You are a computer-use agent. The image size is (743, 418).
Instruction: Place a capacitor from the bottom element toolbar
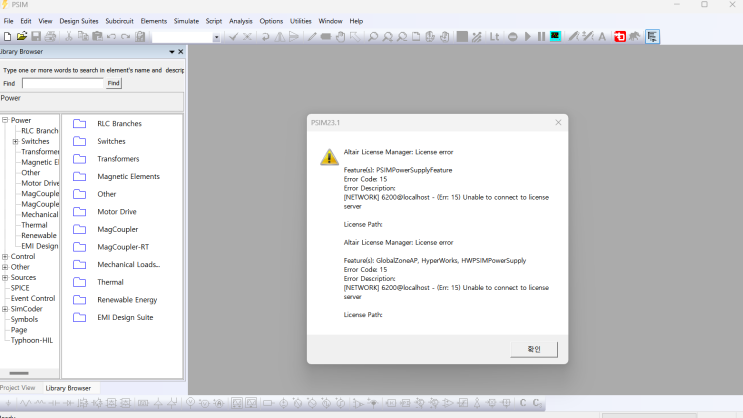coord(54,403)
